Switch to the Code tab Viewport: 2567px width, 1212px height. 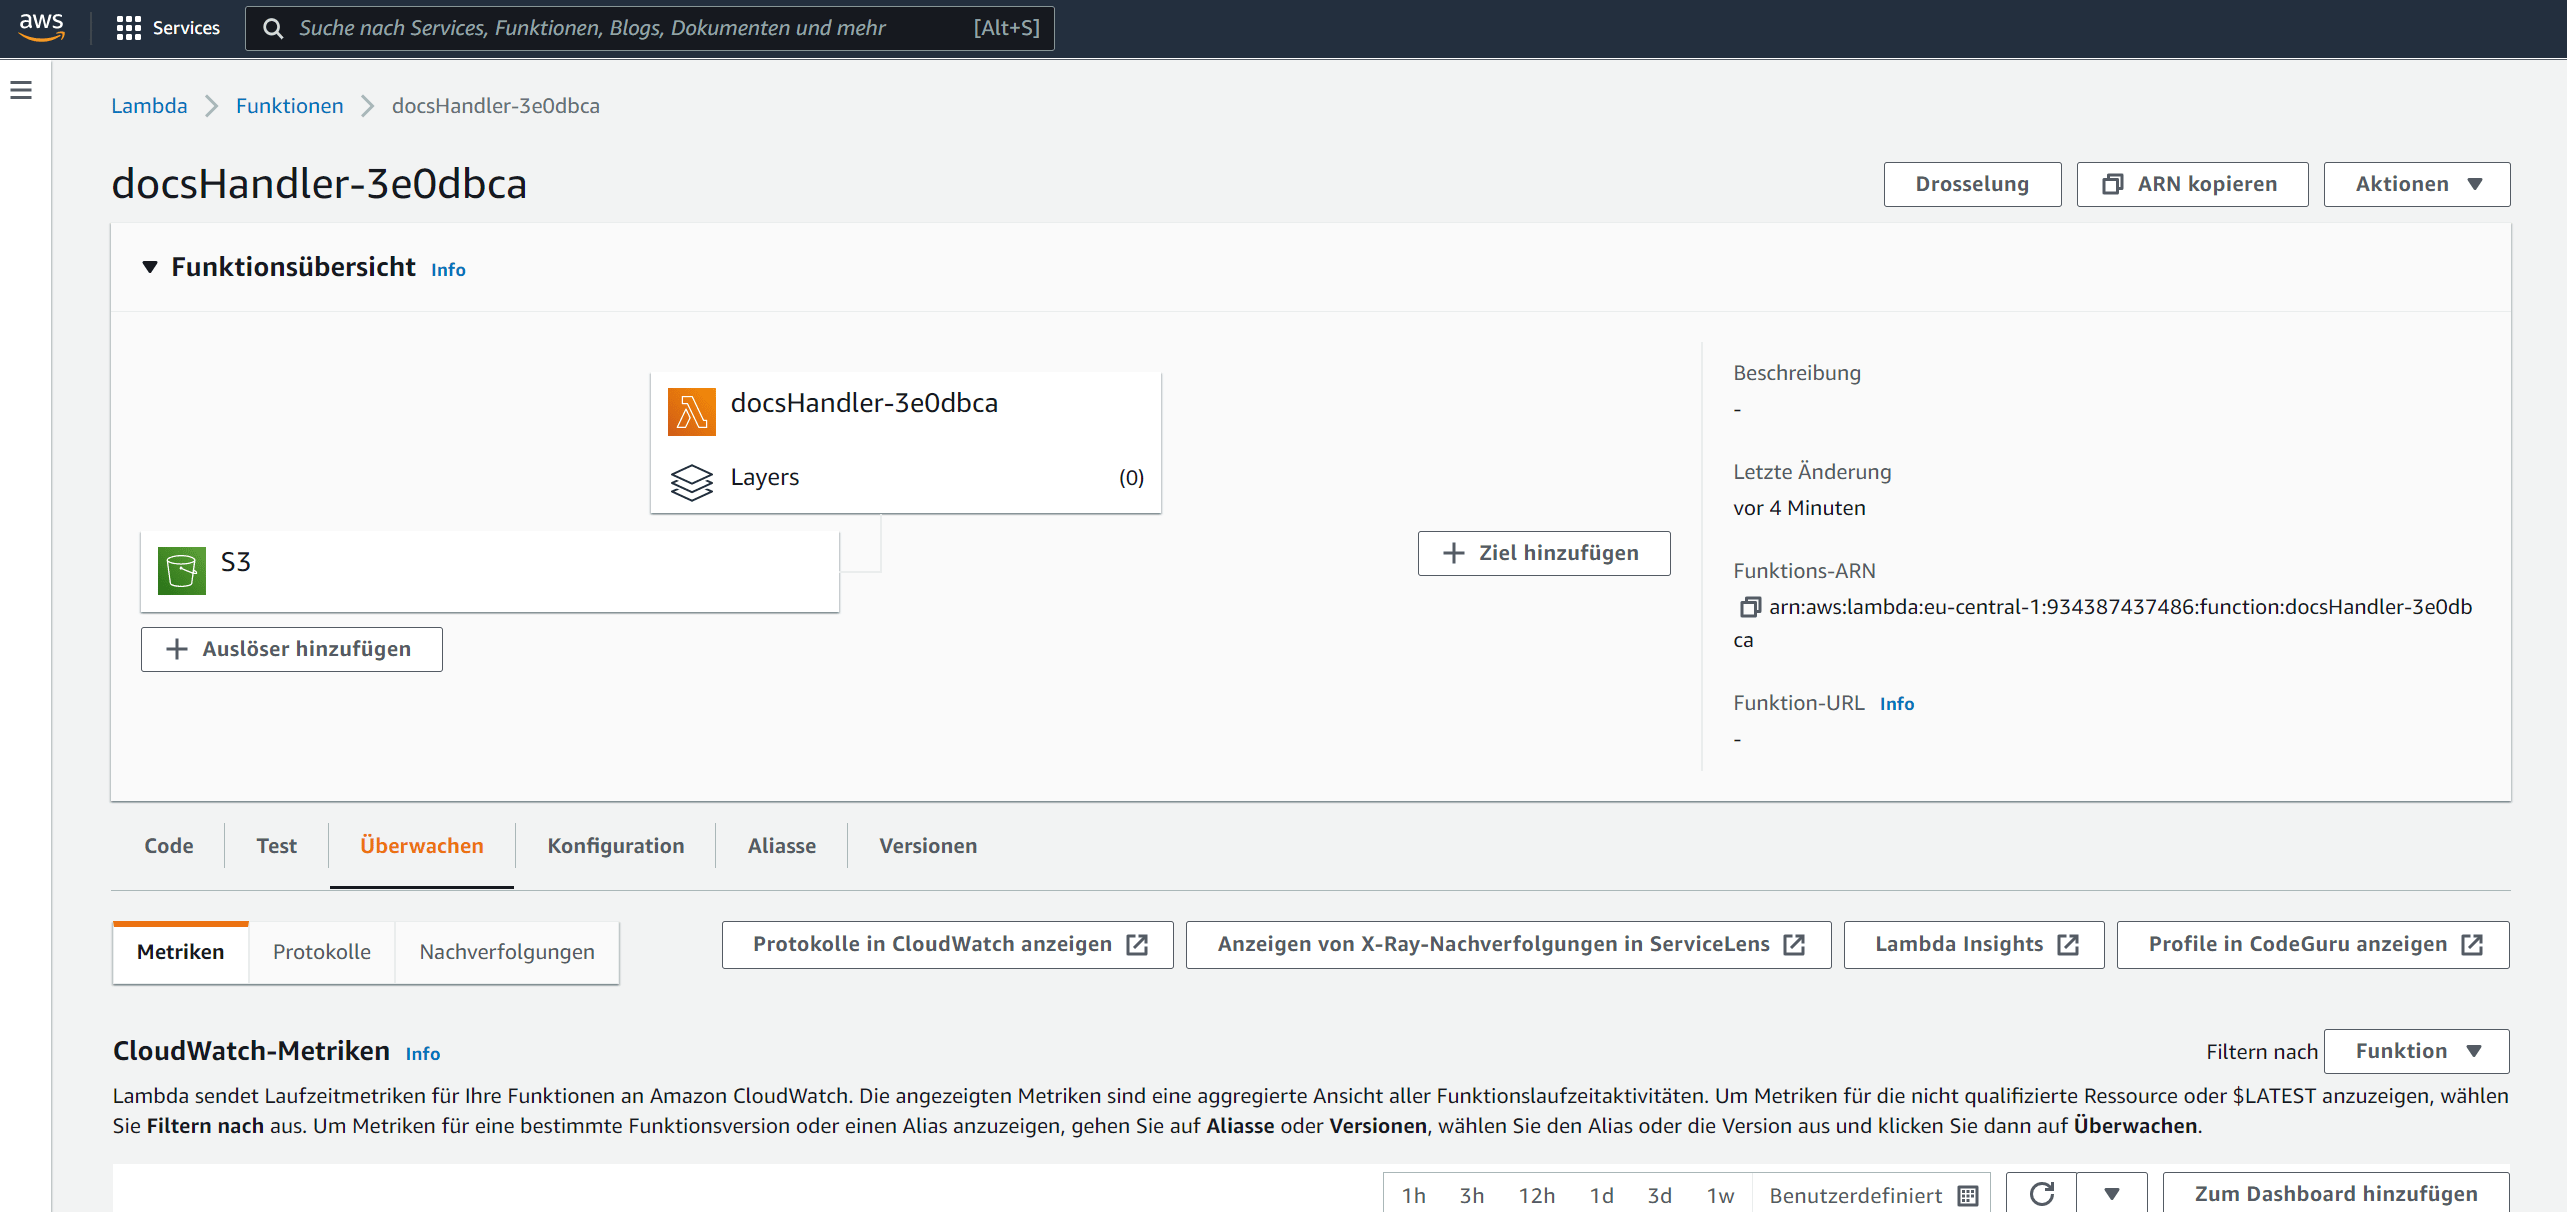click(x=169, y=846)
